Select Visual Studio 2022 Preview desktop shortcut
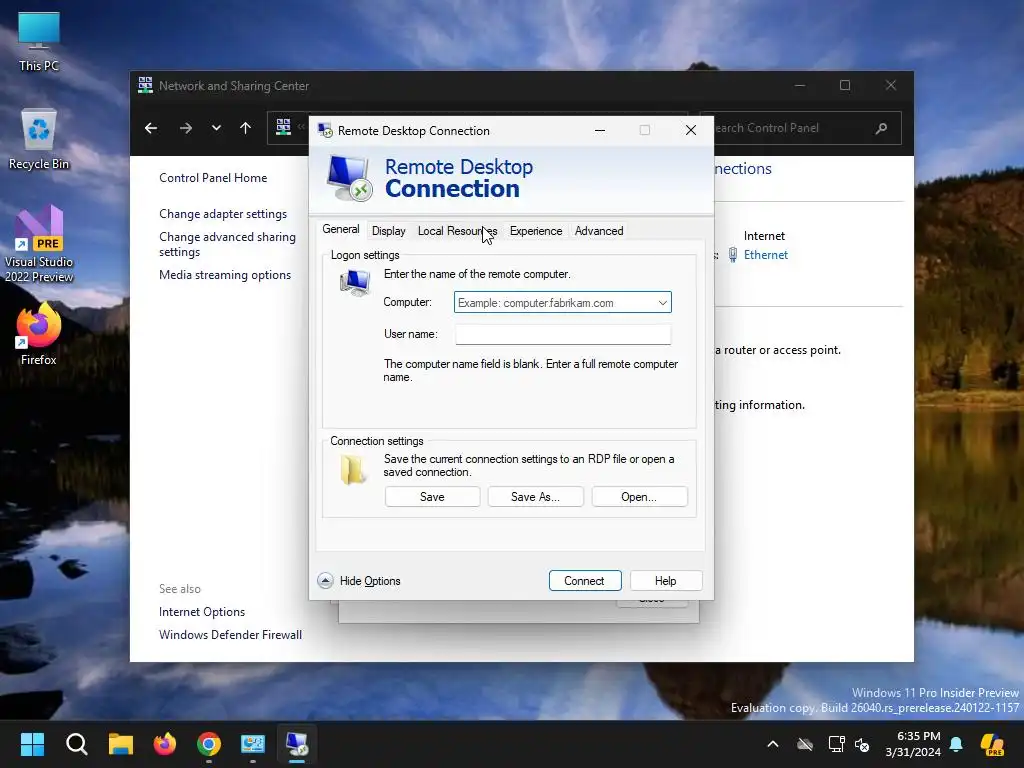Screen dimensions: 1024x768 39,245
